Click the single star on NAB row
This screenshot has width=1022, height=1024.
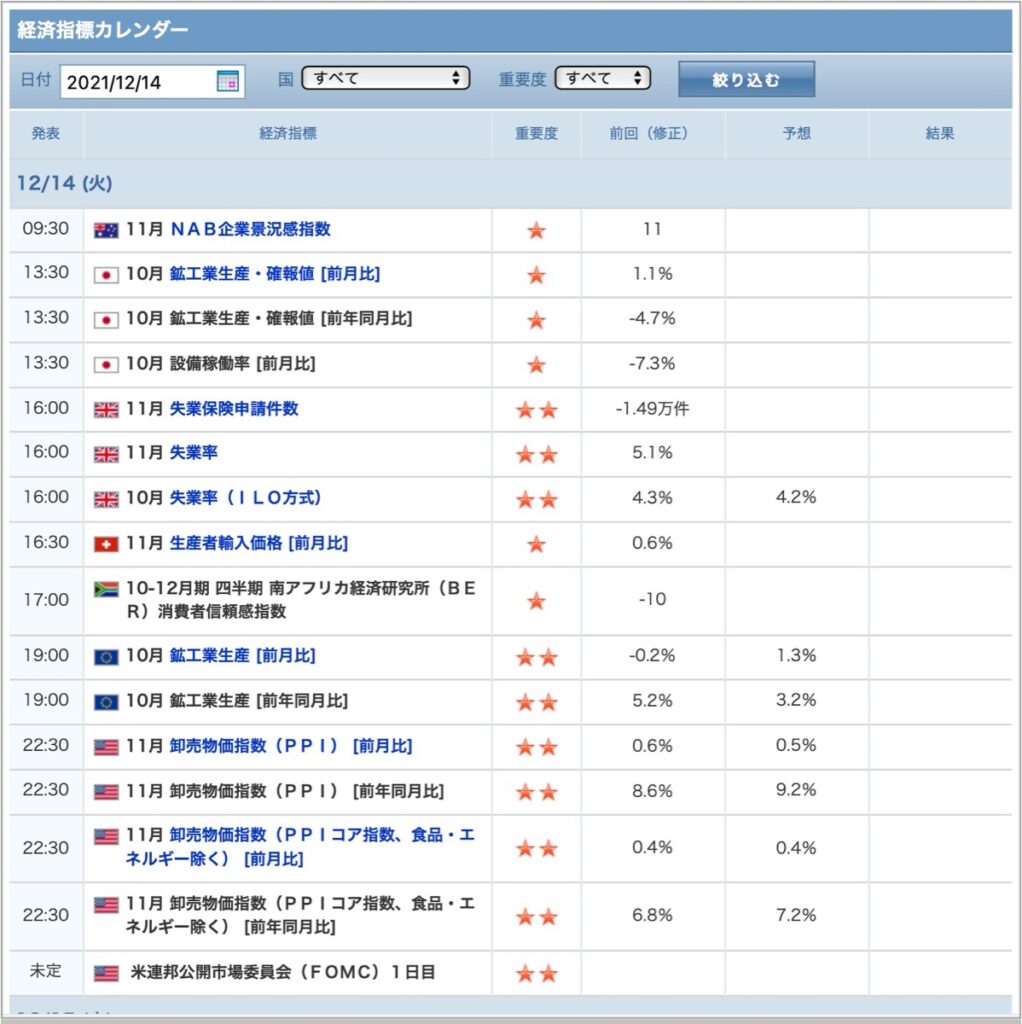click(x=536, y=231)
